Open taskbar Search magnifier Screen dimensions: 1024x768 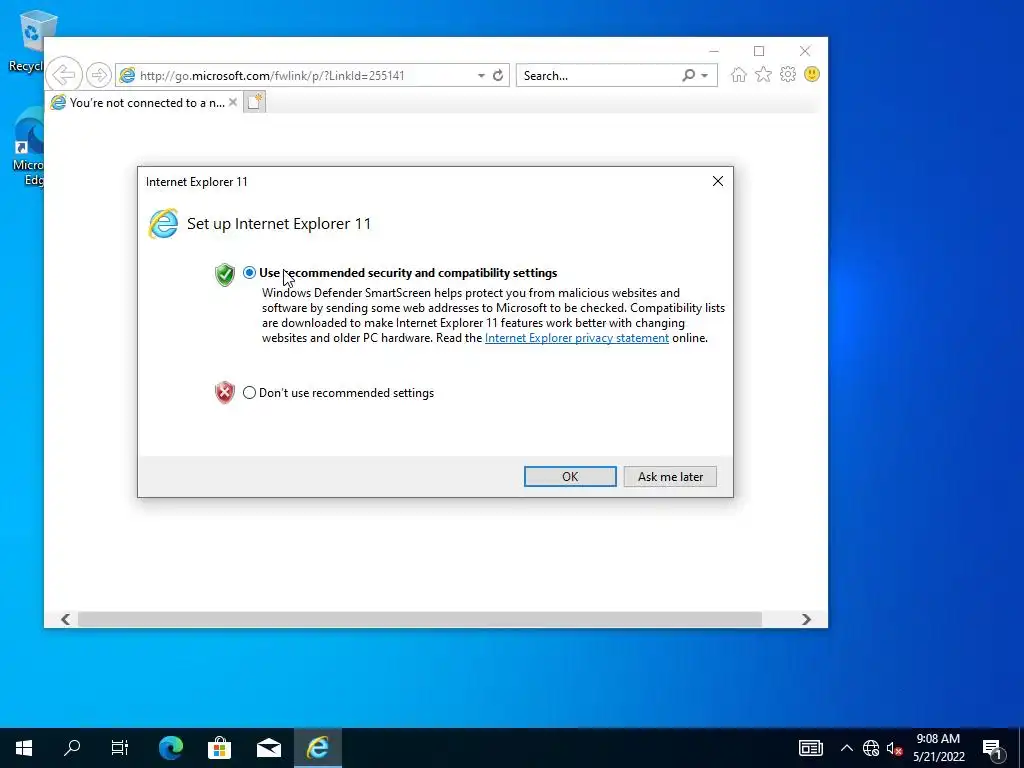click(72, 748)
